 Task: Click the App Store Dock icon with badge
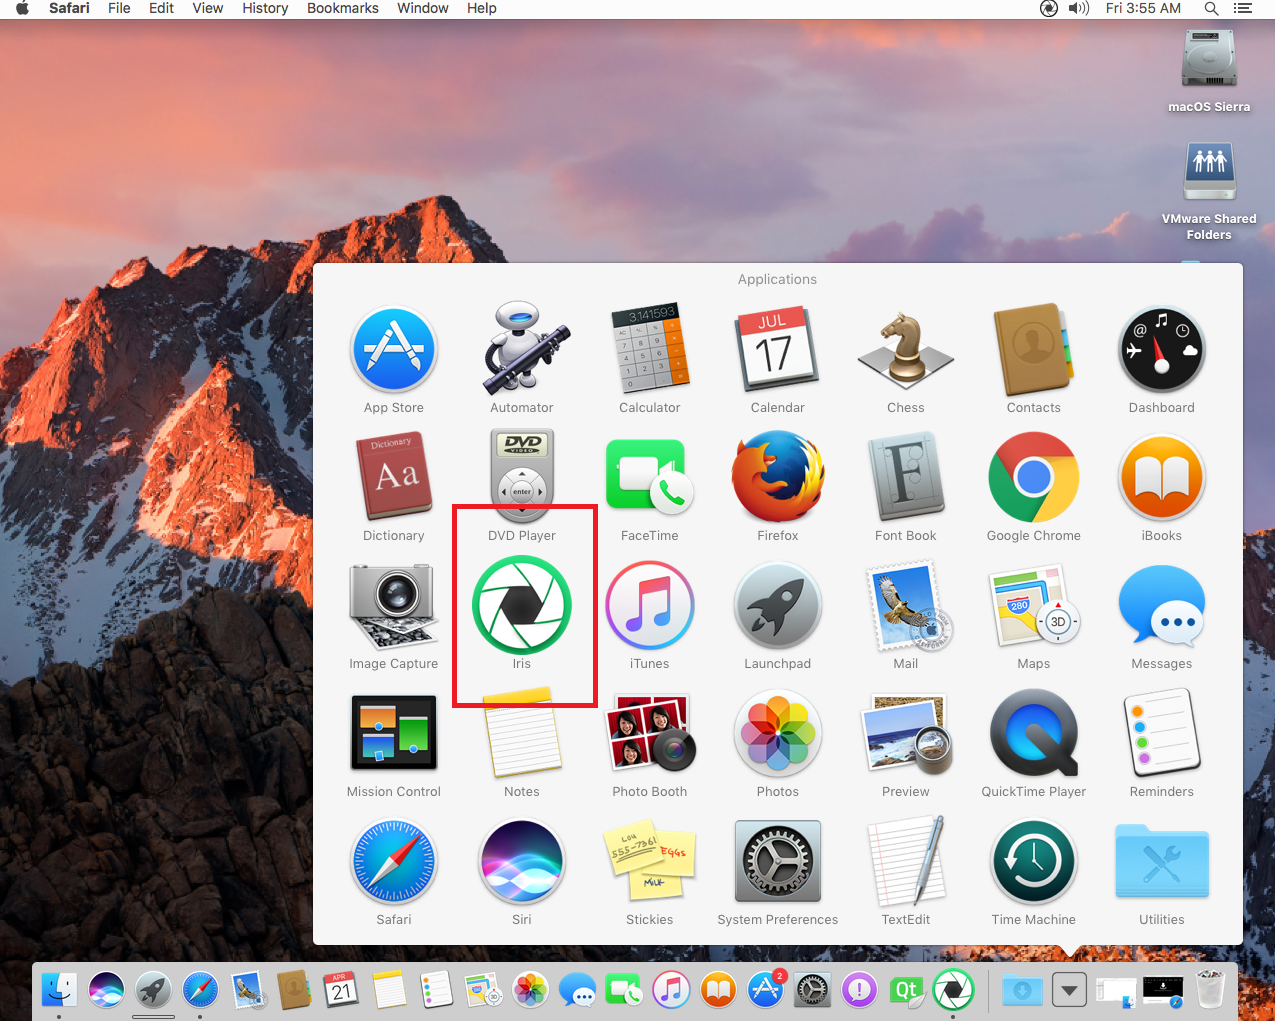click(x=766, y=990)
